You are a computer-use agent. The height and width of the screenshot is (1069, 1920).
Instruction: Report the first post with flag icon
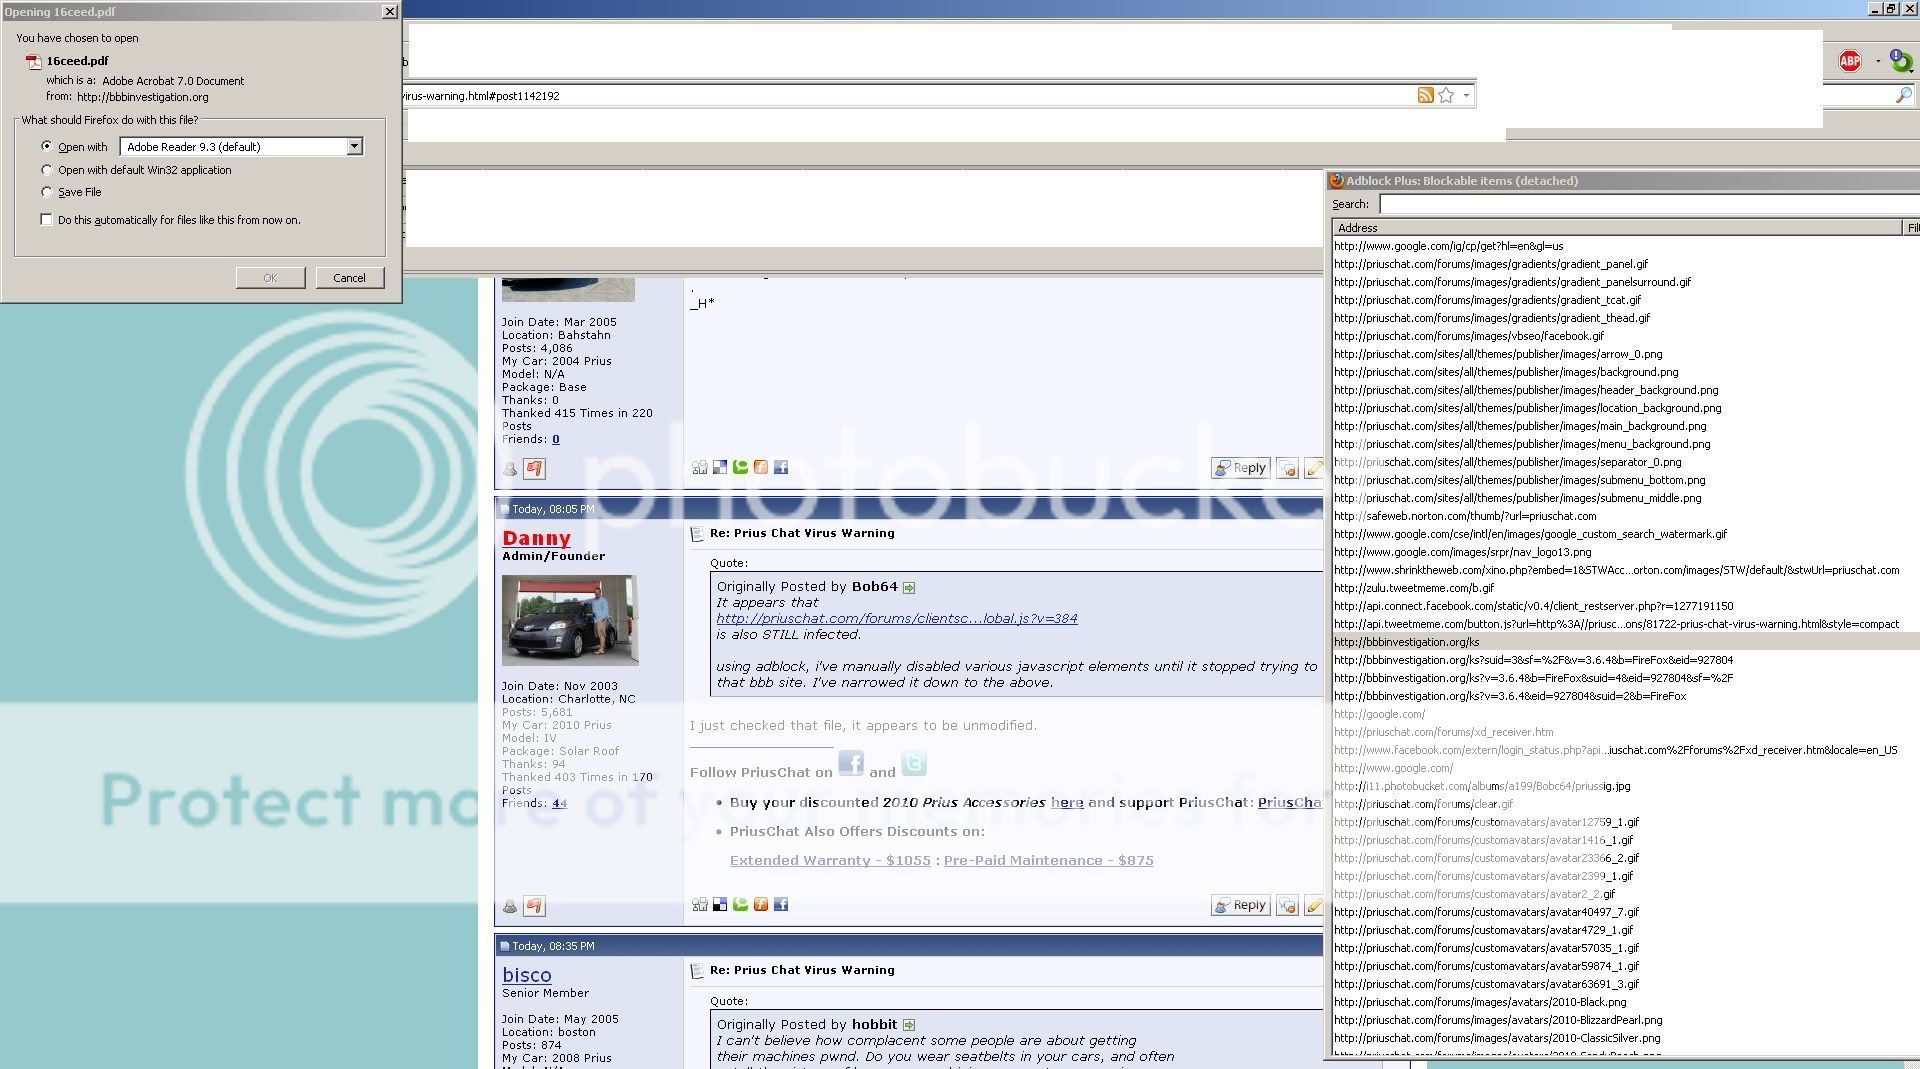pos(534,468)
